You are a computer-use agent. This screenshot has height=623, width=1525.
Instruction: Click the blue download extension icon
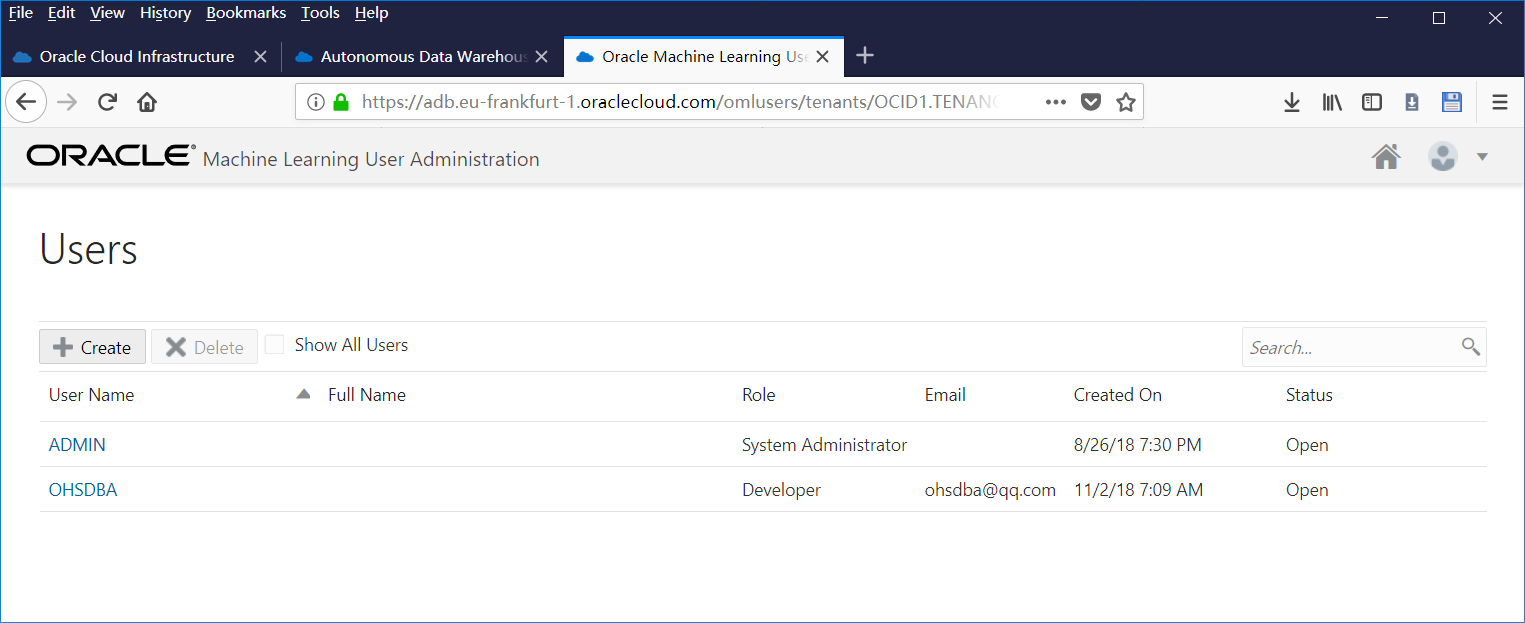1412,102
